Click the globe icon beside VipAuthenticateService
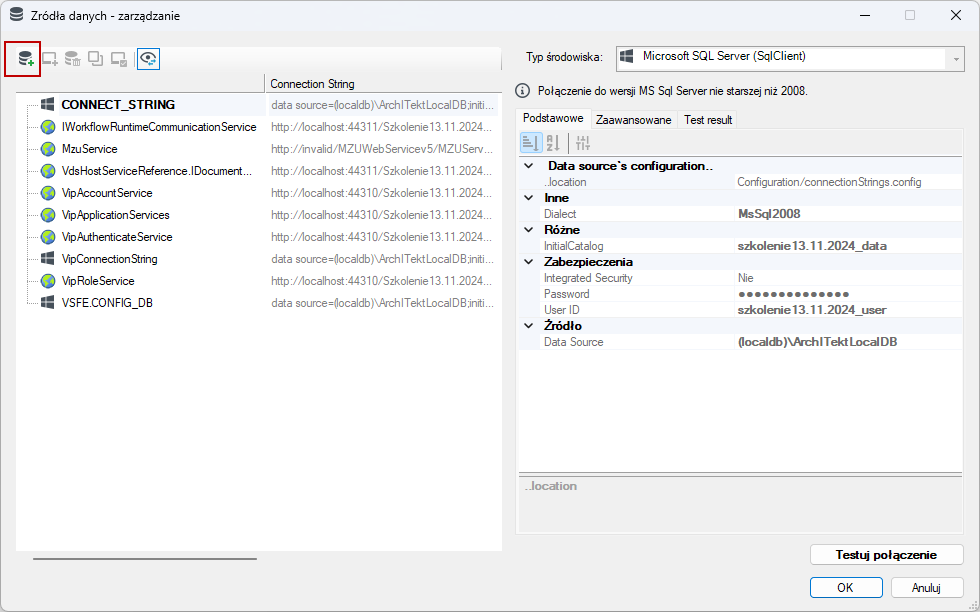The width and height of the screenshot is (980, 612). pyautogui.click(x=48, y=237)
